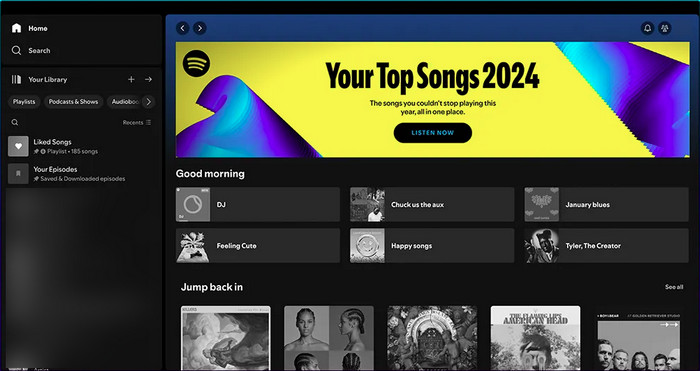Search within Your Library magnifier
700x371 pixels.
tap(15, 122)
